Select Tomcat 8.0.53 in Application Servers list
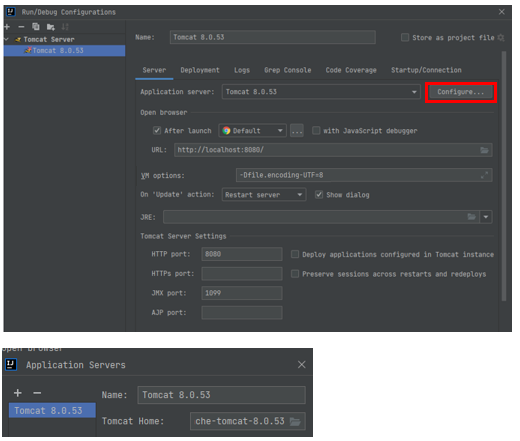The image size is (520, 441). 52,411
